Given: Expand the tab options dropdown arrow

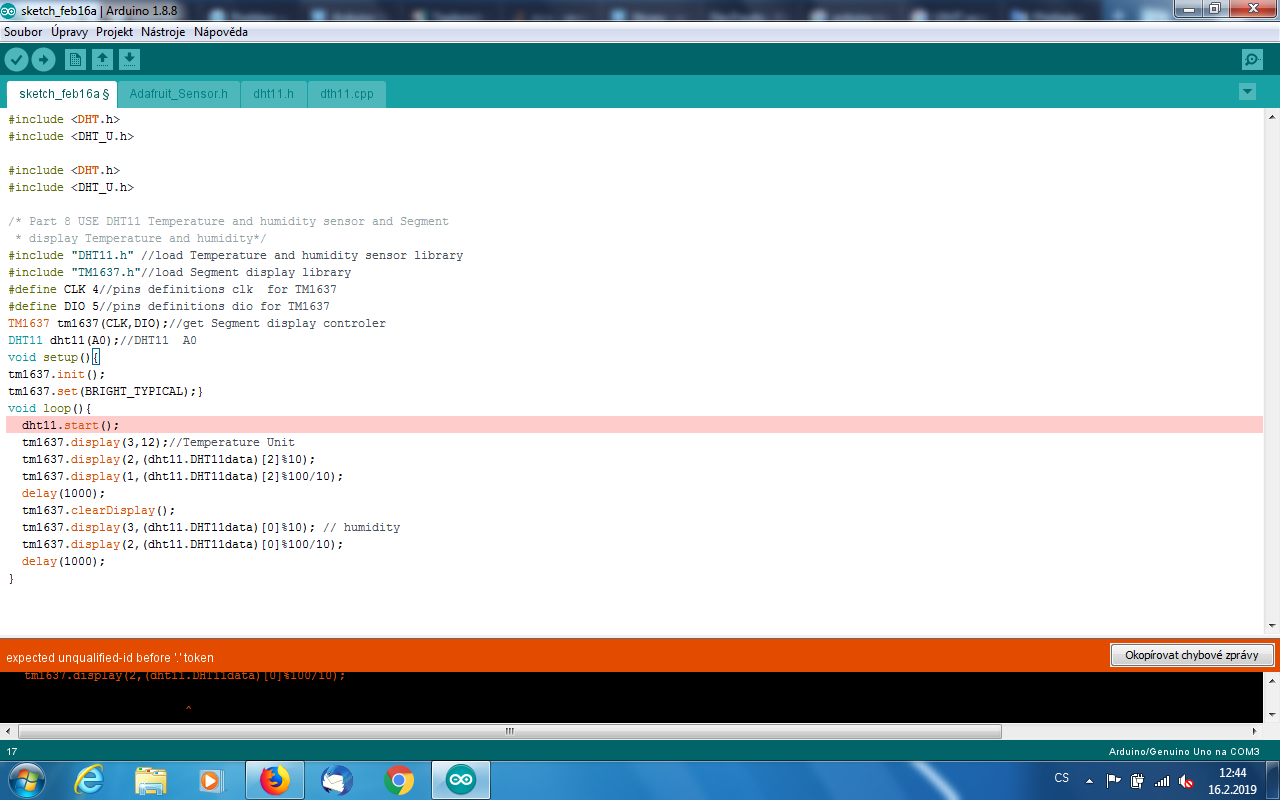Looking at the screenshot, I should (1247, 92).
